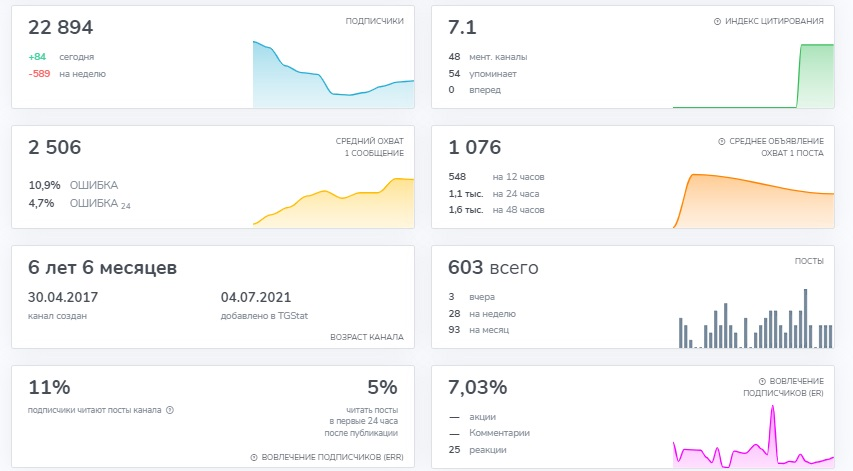853x471 pixels.
Task: Click info icon beside СРЕДНЕЕ ОБЪЯВЛЕНИЕ heading
Action: [x=722, y=142]
